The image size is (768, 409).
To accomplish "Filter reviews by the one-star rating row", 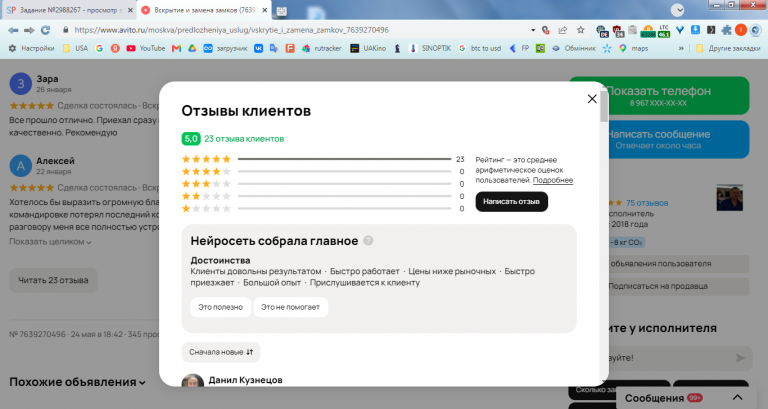I will (x=323, y=209).
